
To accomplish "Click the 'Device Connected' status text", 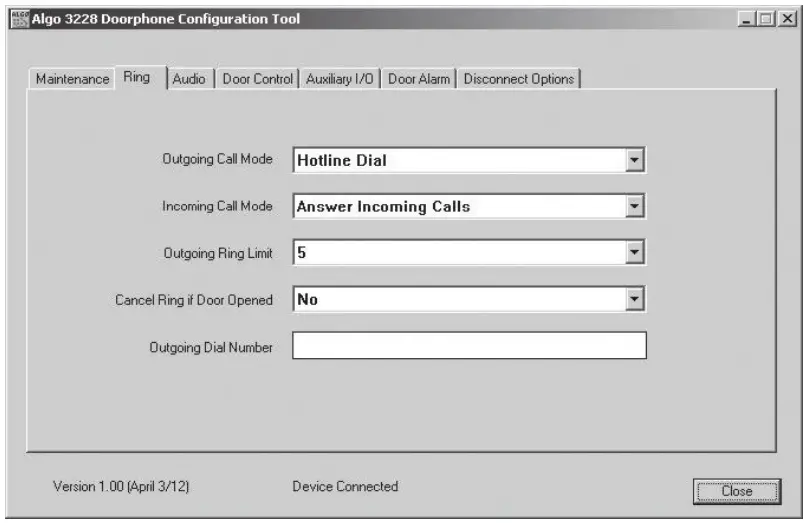I will (345, 486).
